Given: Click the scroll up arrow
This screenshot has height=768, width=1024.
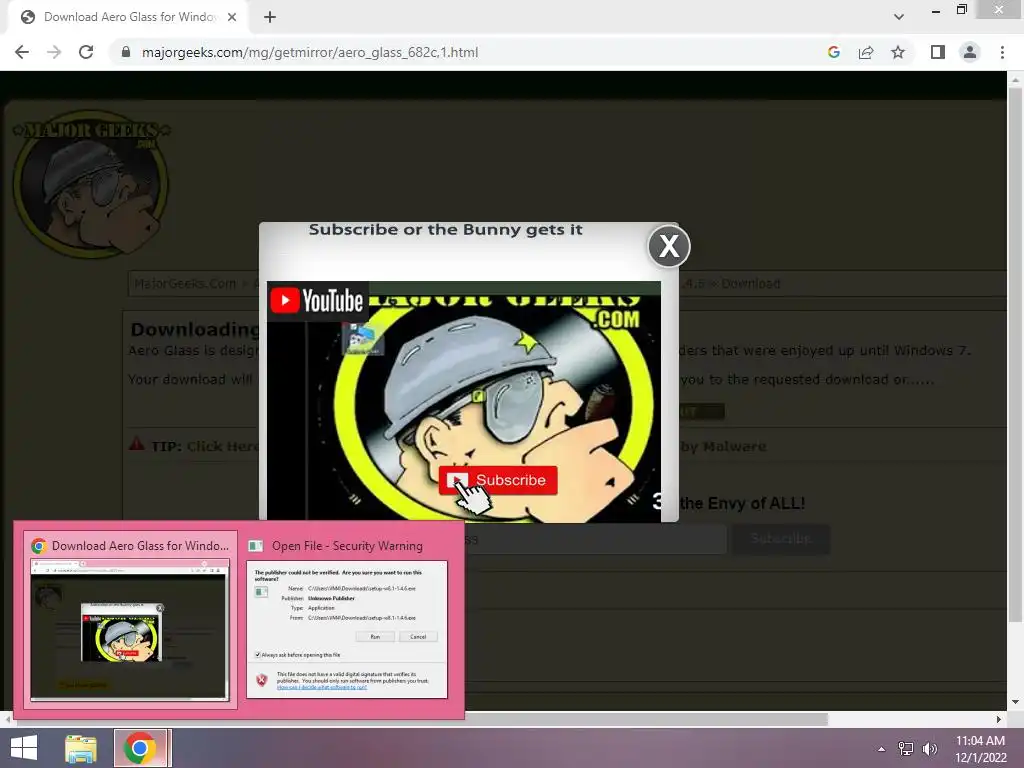Looking at the screenshot, I should coord(1015,79).
